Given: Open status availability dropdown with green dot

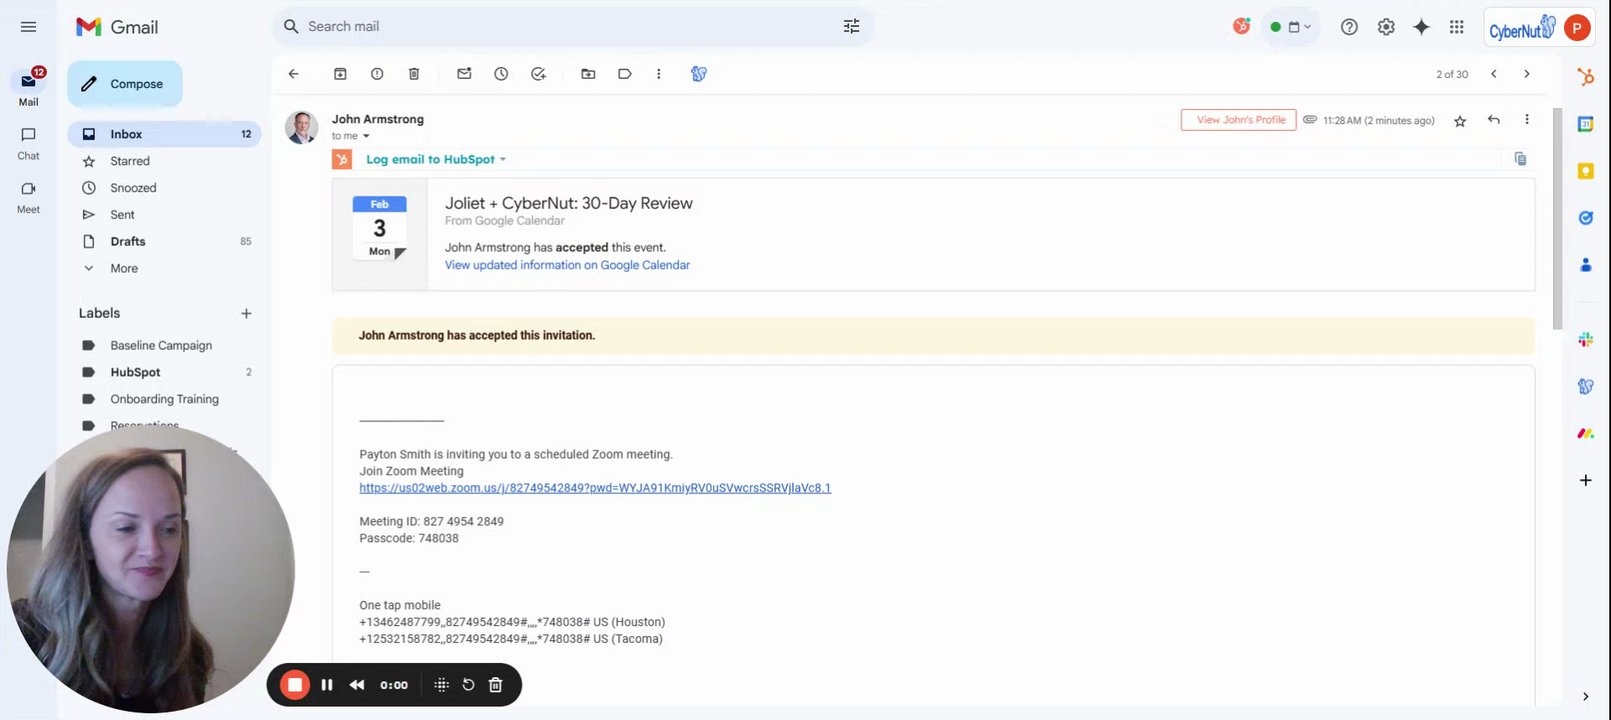Looking at the screenshot, I should click(1290, 27).
